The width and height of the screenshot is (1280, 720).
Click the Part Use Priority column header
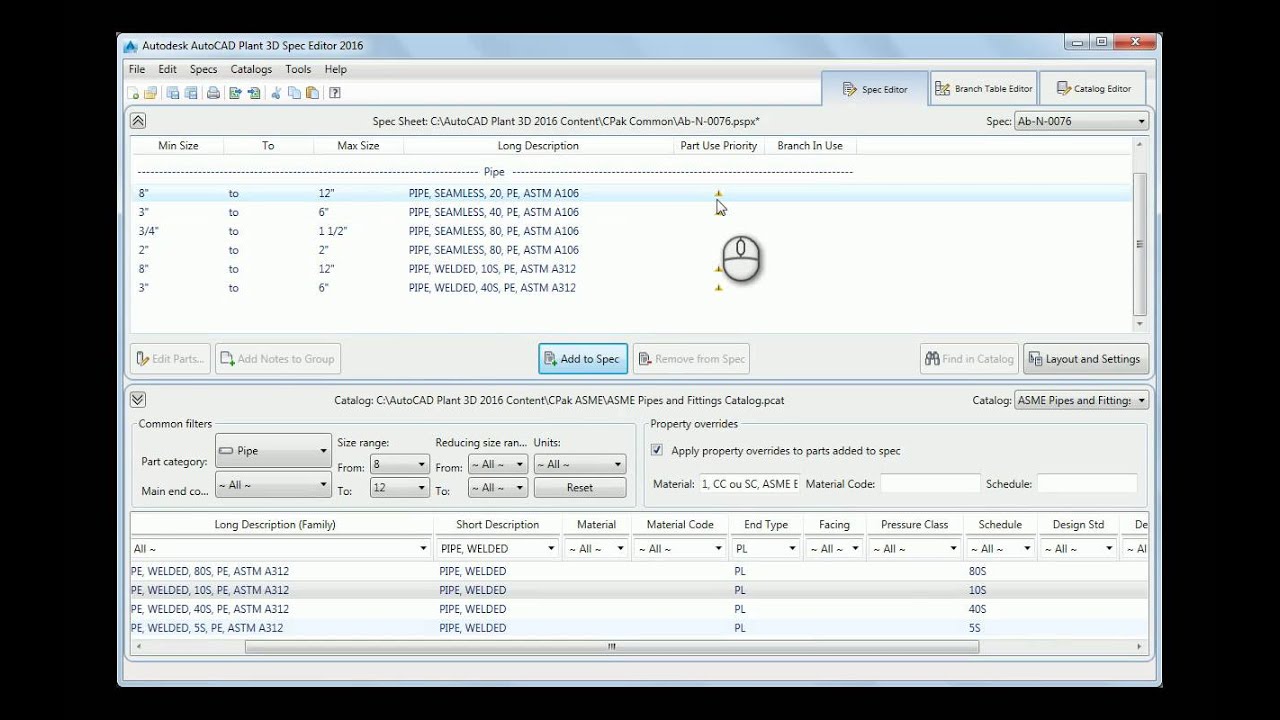click(x=719, y=146)
